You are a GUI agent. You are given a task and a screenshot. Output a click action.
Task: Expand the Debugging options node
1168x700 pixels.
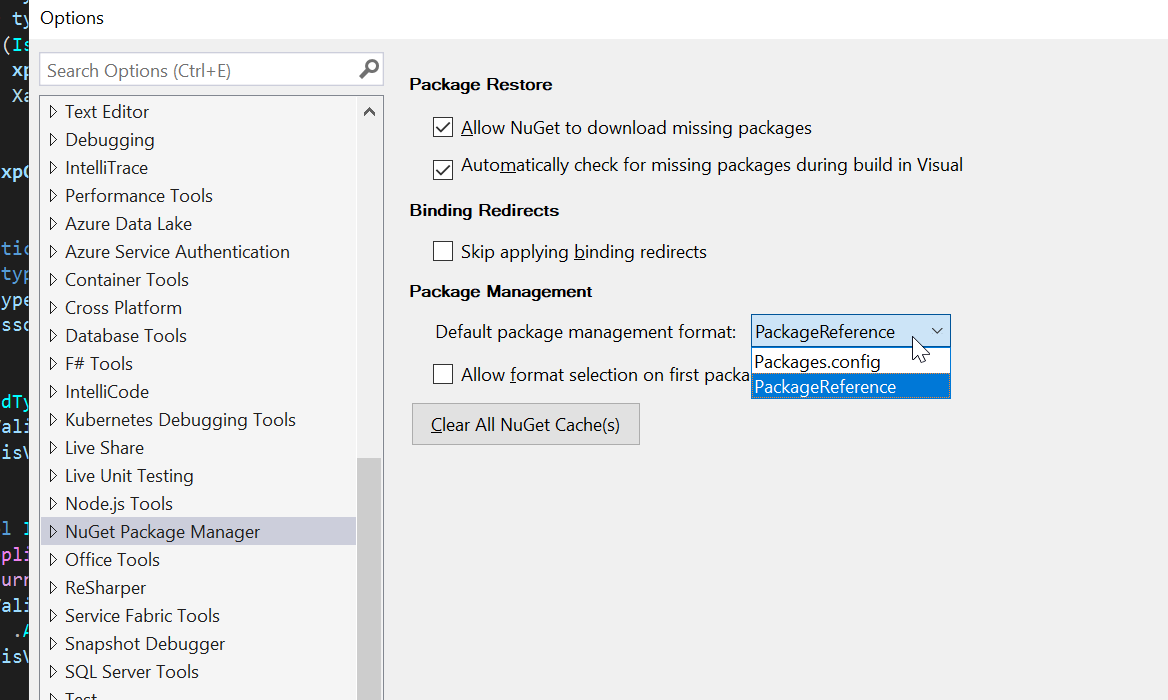click(54, 140)
